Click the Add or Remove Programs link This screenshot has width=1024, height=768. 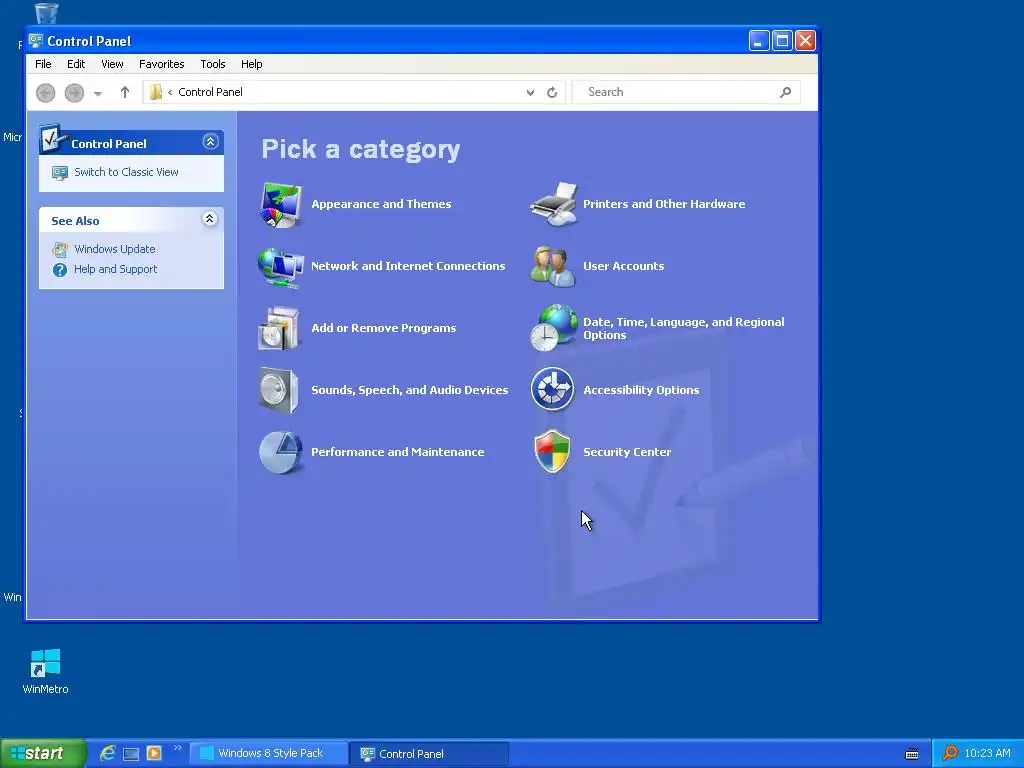[x=384, y=328]
